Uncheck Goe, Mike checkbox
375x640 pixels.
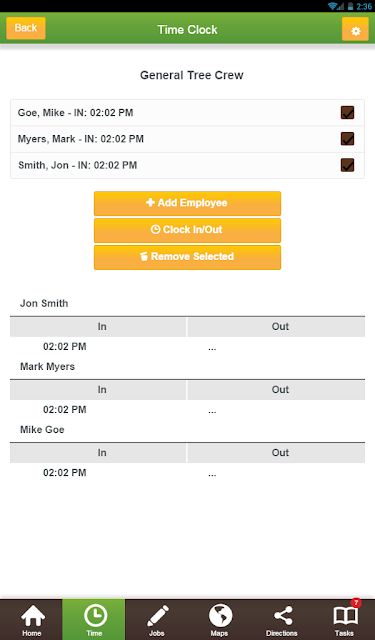347,113
